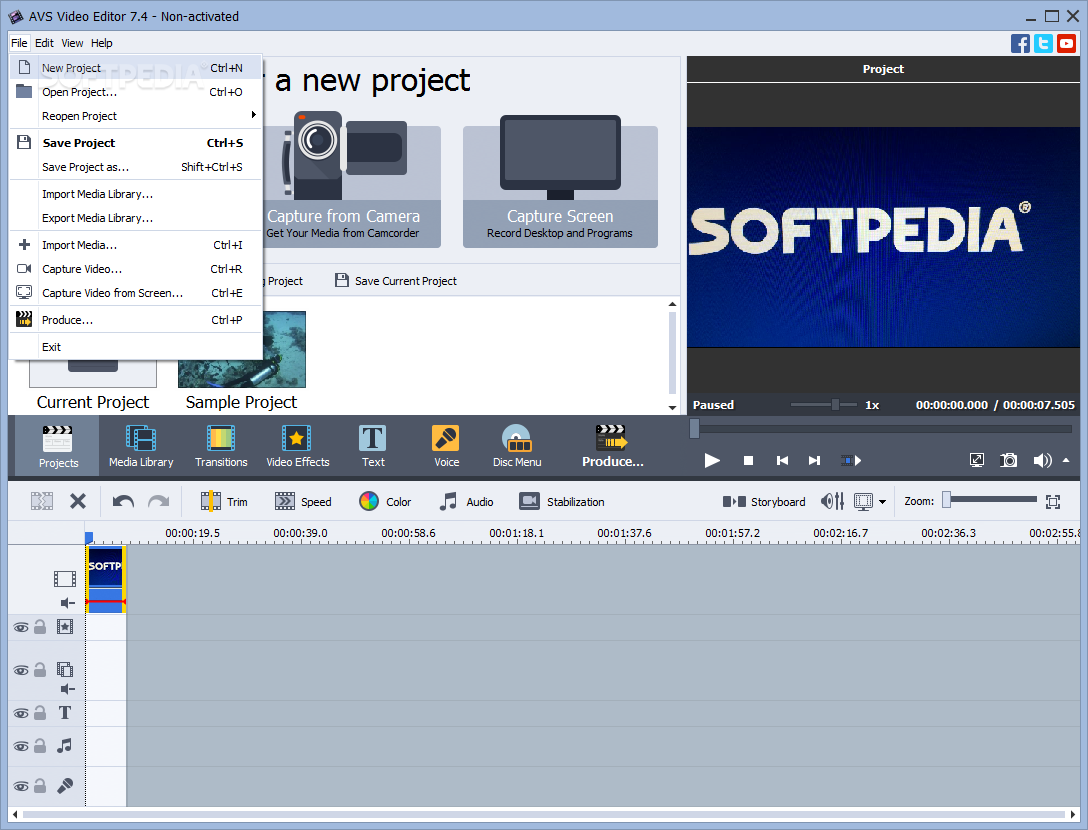Open the Edit menu
The image size is (1088, 830).
pos(44,43)
